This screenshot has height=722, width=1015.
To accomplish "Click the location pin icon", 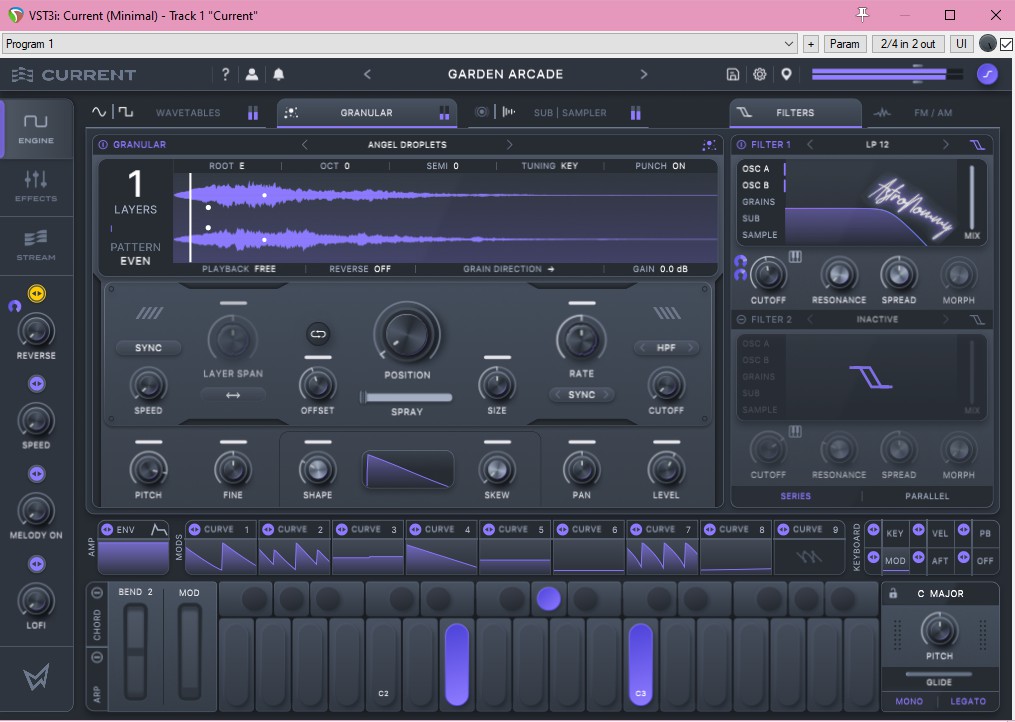I will point(786,74).
